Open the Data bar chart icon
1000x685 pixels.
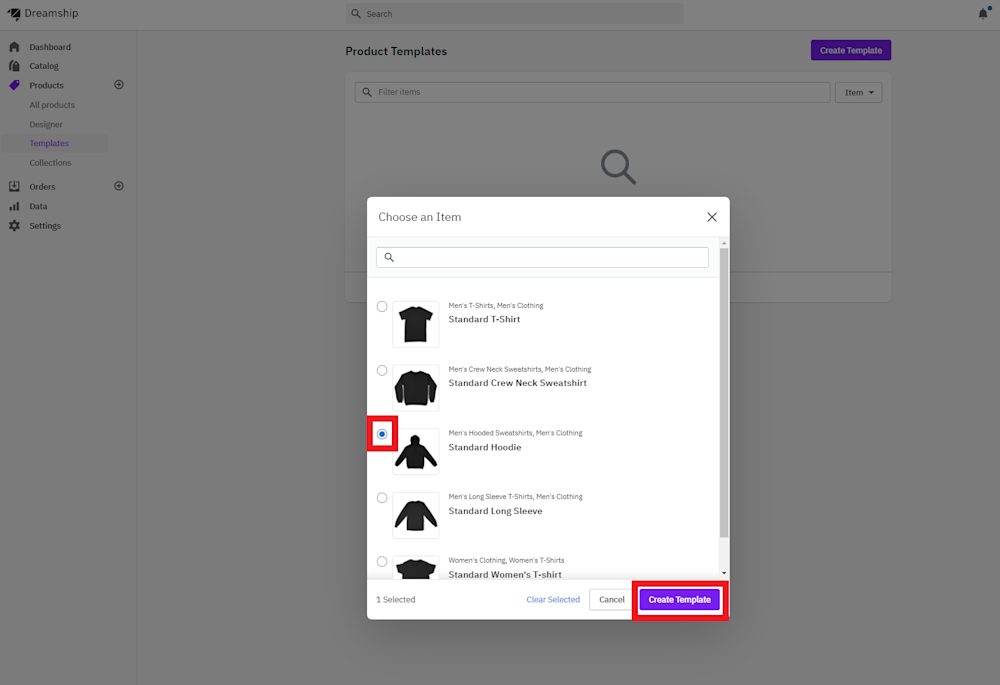coord(14,206)
